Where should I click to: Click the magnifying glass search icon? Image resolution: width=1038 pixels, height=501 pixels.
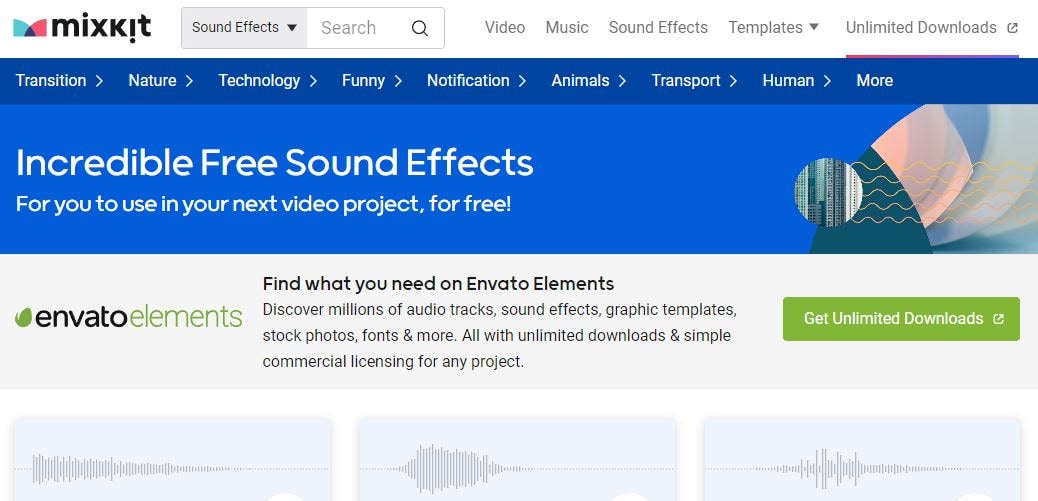click(420, 28)
